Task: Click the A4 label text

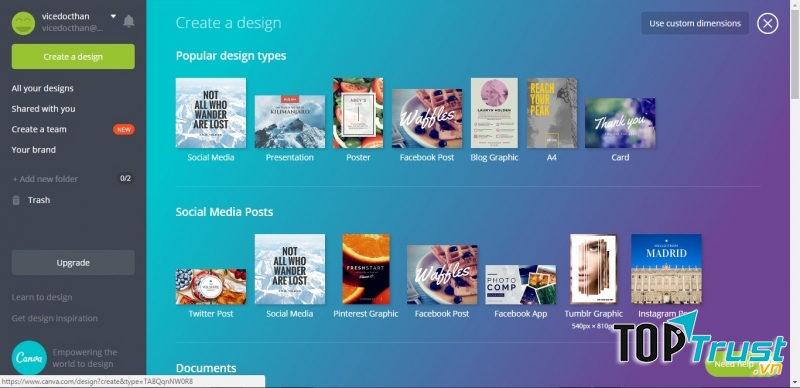Action: point(552,157)
